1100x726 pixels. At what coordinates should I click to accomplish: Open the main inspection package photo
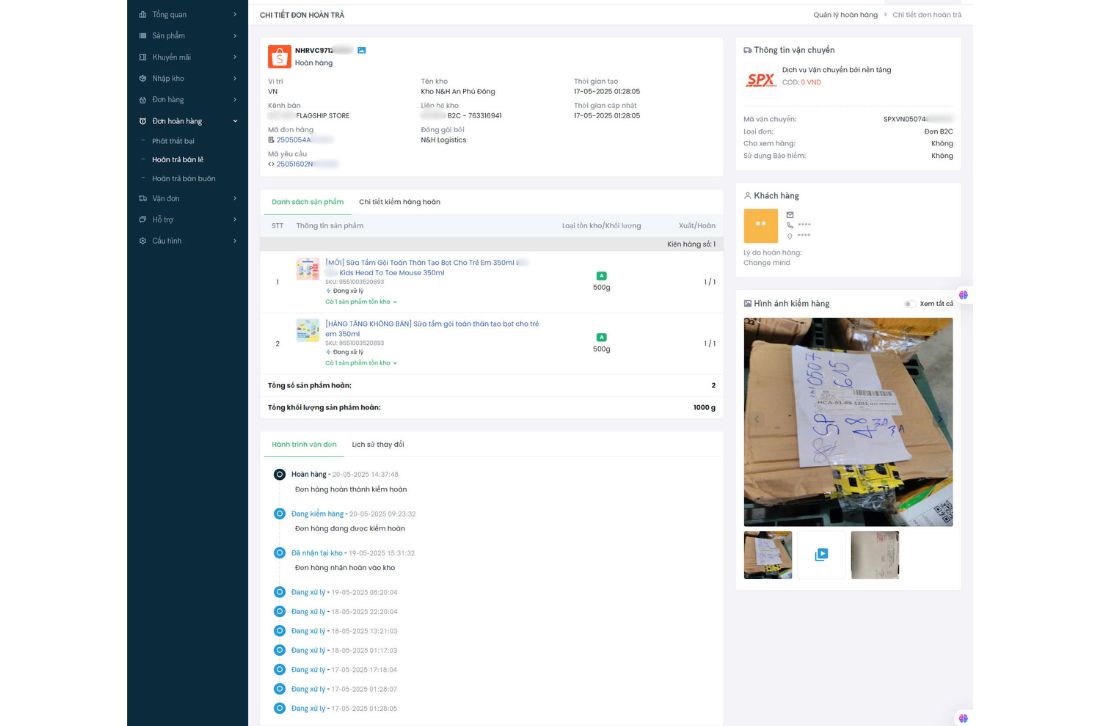(x=848, y=422)
